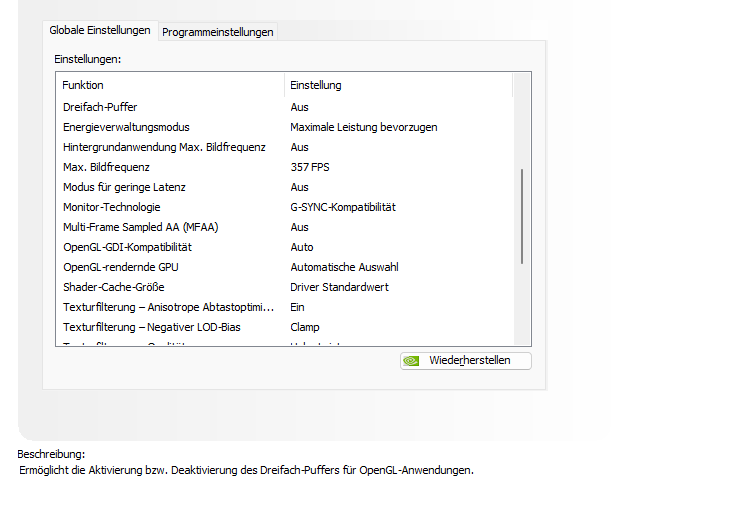Open the Automatische Auswahl value
The height and width of the screenshot is (517, 750).
point(344,267)
